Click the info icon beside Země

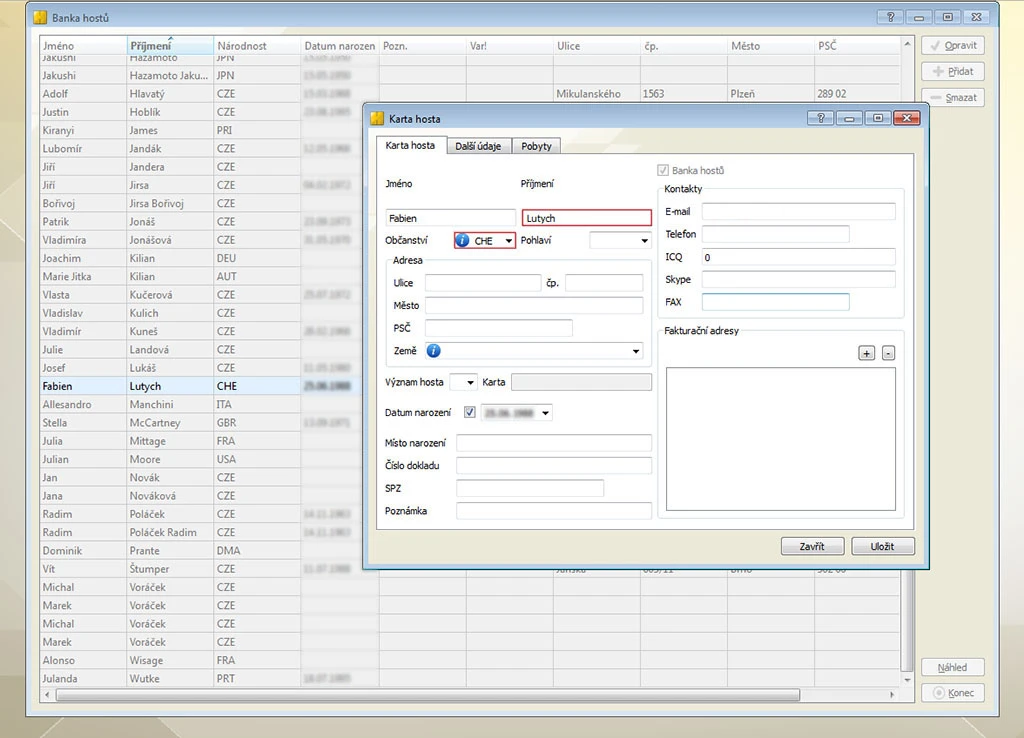[434, 351]
